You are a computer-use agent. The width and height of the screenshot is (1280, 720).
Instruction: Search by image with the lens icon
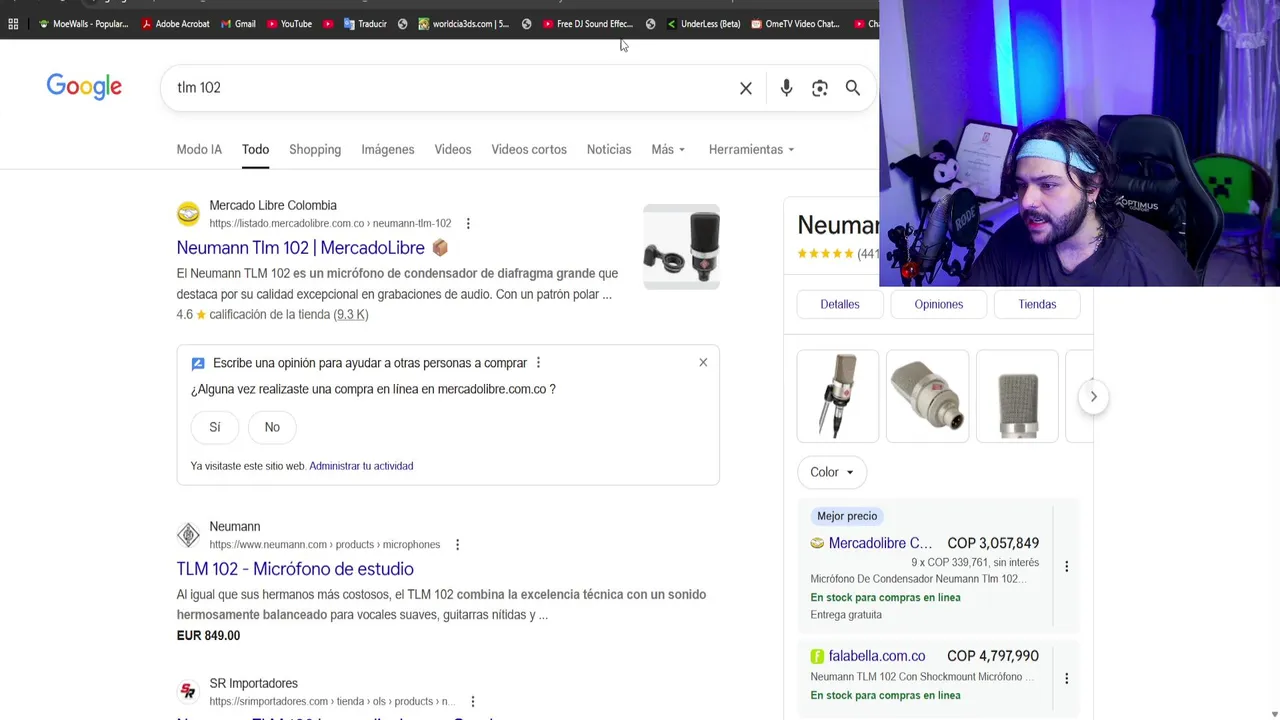[x=820, y=88]
